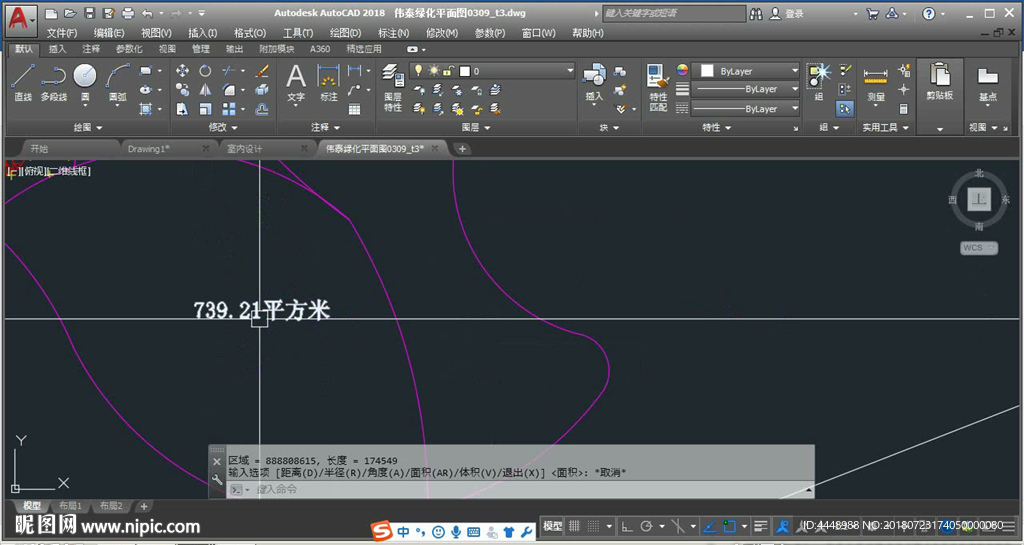The width and height of the screenshot is (1024, 545).
Task: Click the Open file icon
Action: point(71,13)
